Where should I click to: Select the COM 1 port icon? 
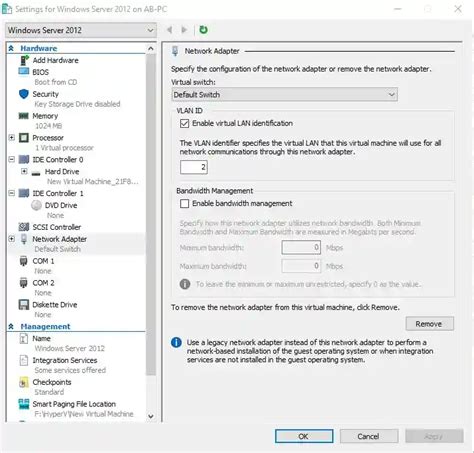(x=24, y=261)
